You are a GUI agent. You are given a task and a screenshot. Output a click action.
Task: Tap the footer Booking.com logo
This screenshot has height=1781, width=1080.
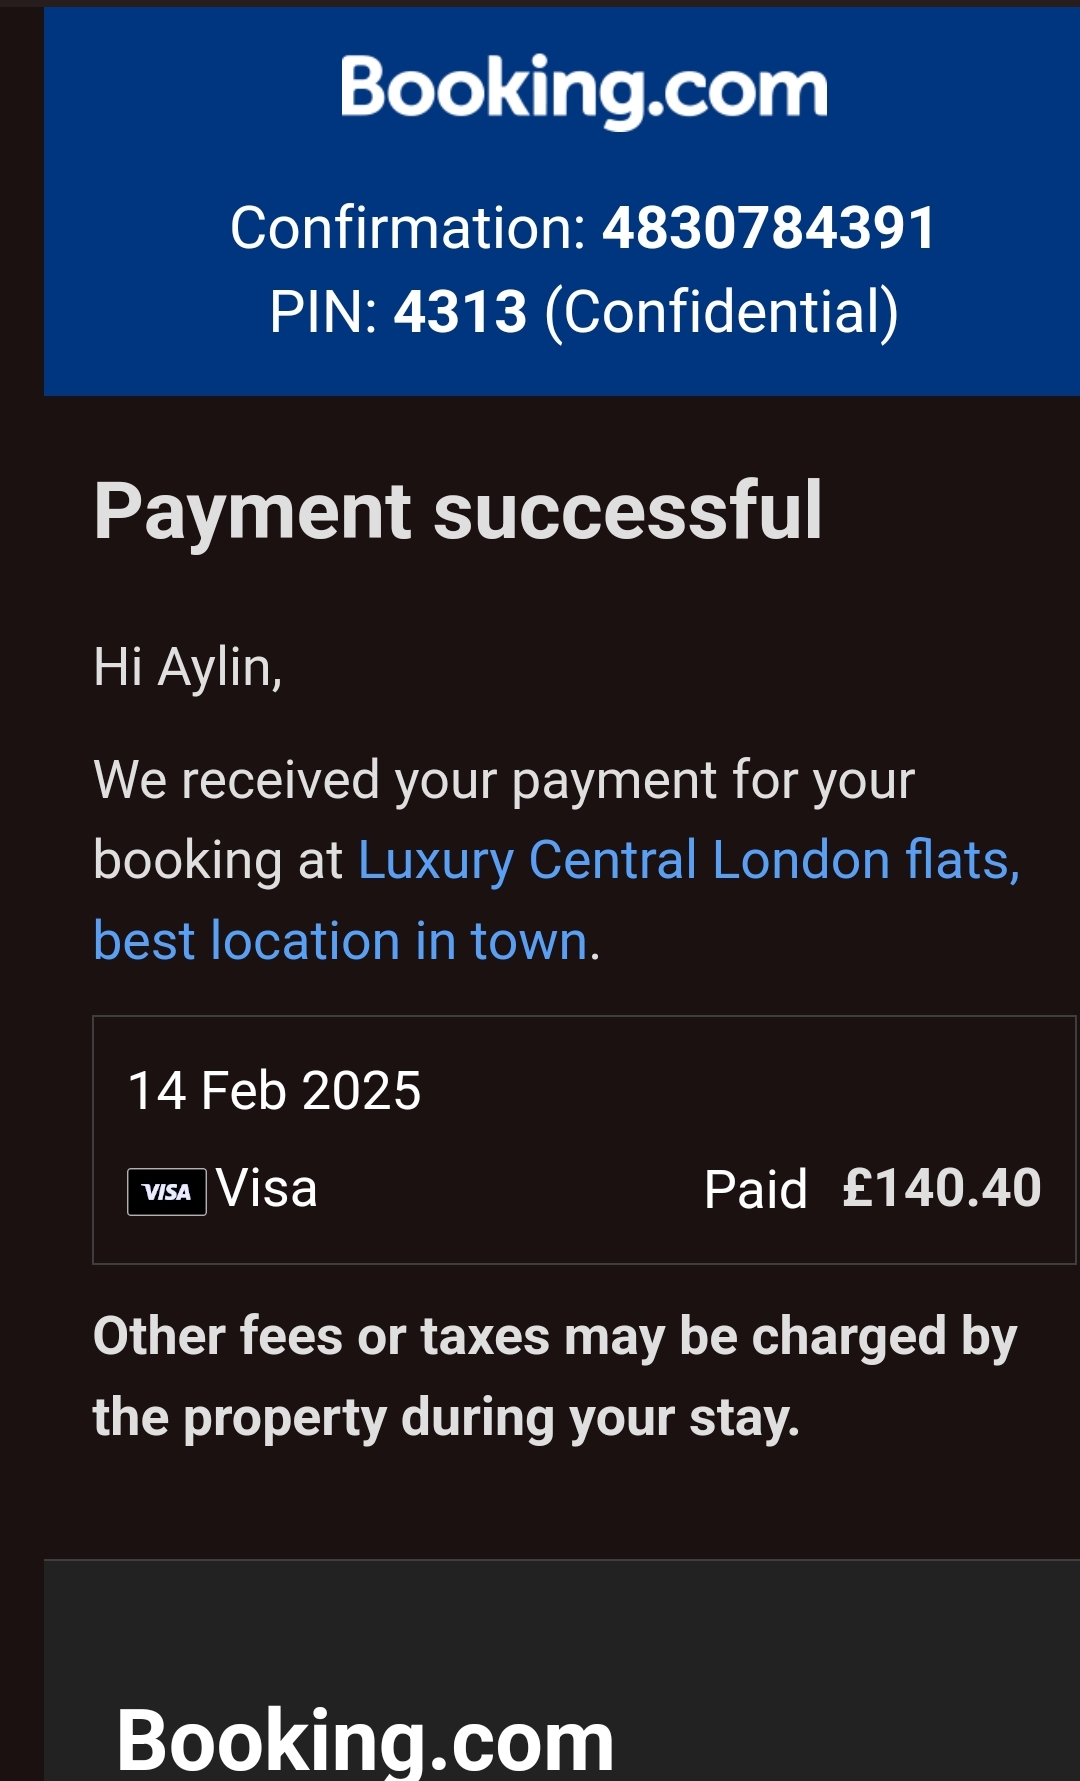click(x=365, y=1740)
